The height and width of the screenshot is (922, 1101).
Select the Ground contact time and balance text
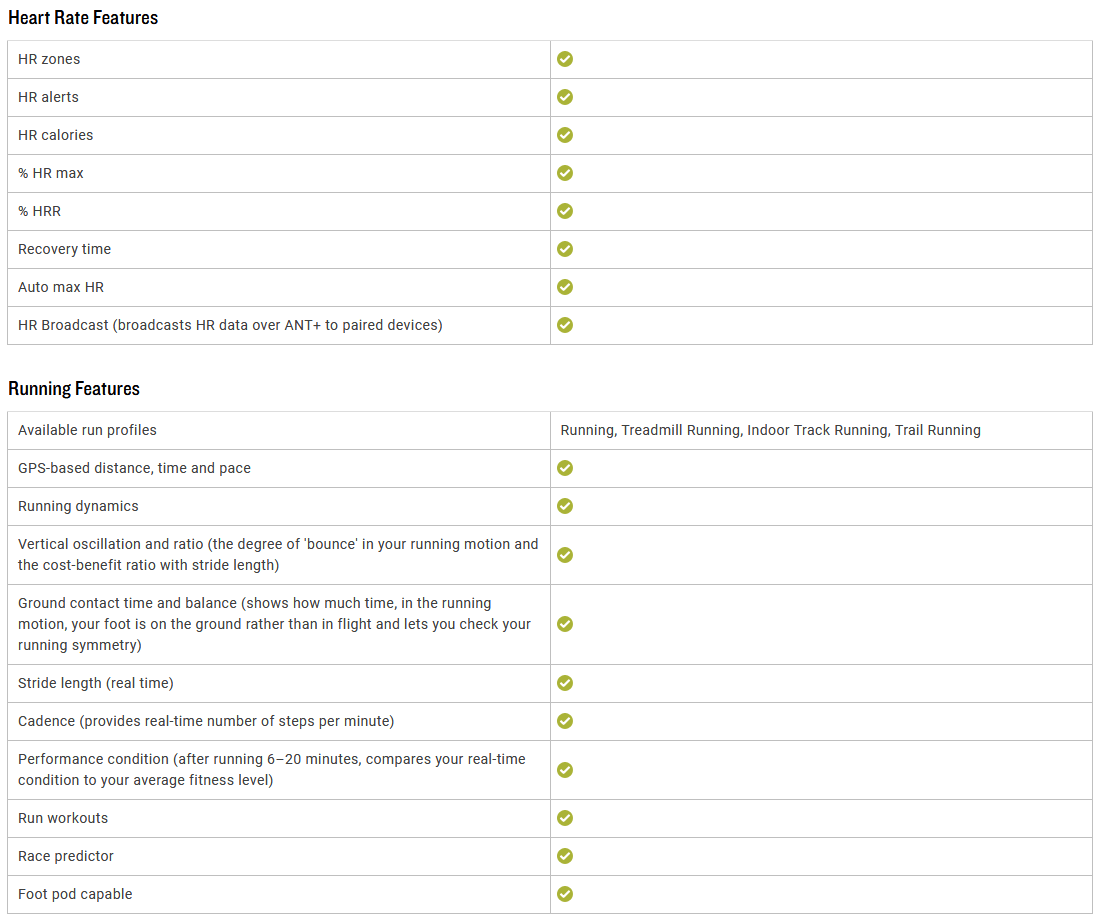(275, 624)
